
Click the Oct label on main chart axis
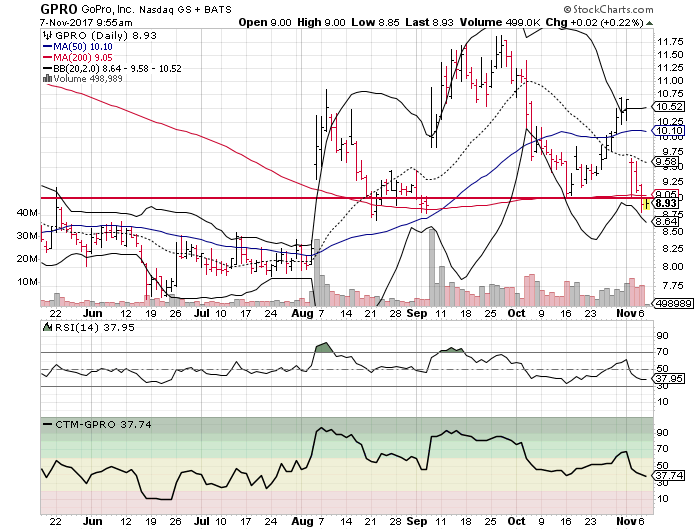point(517,313)
